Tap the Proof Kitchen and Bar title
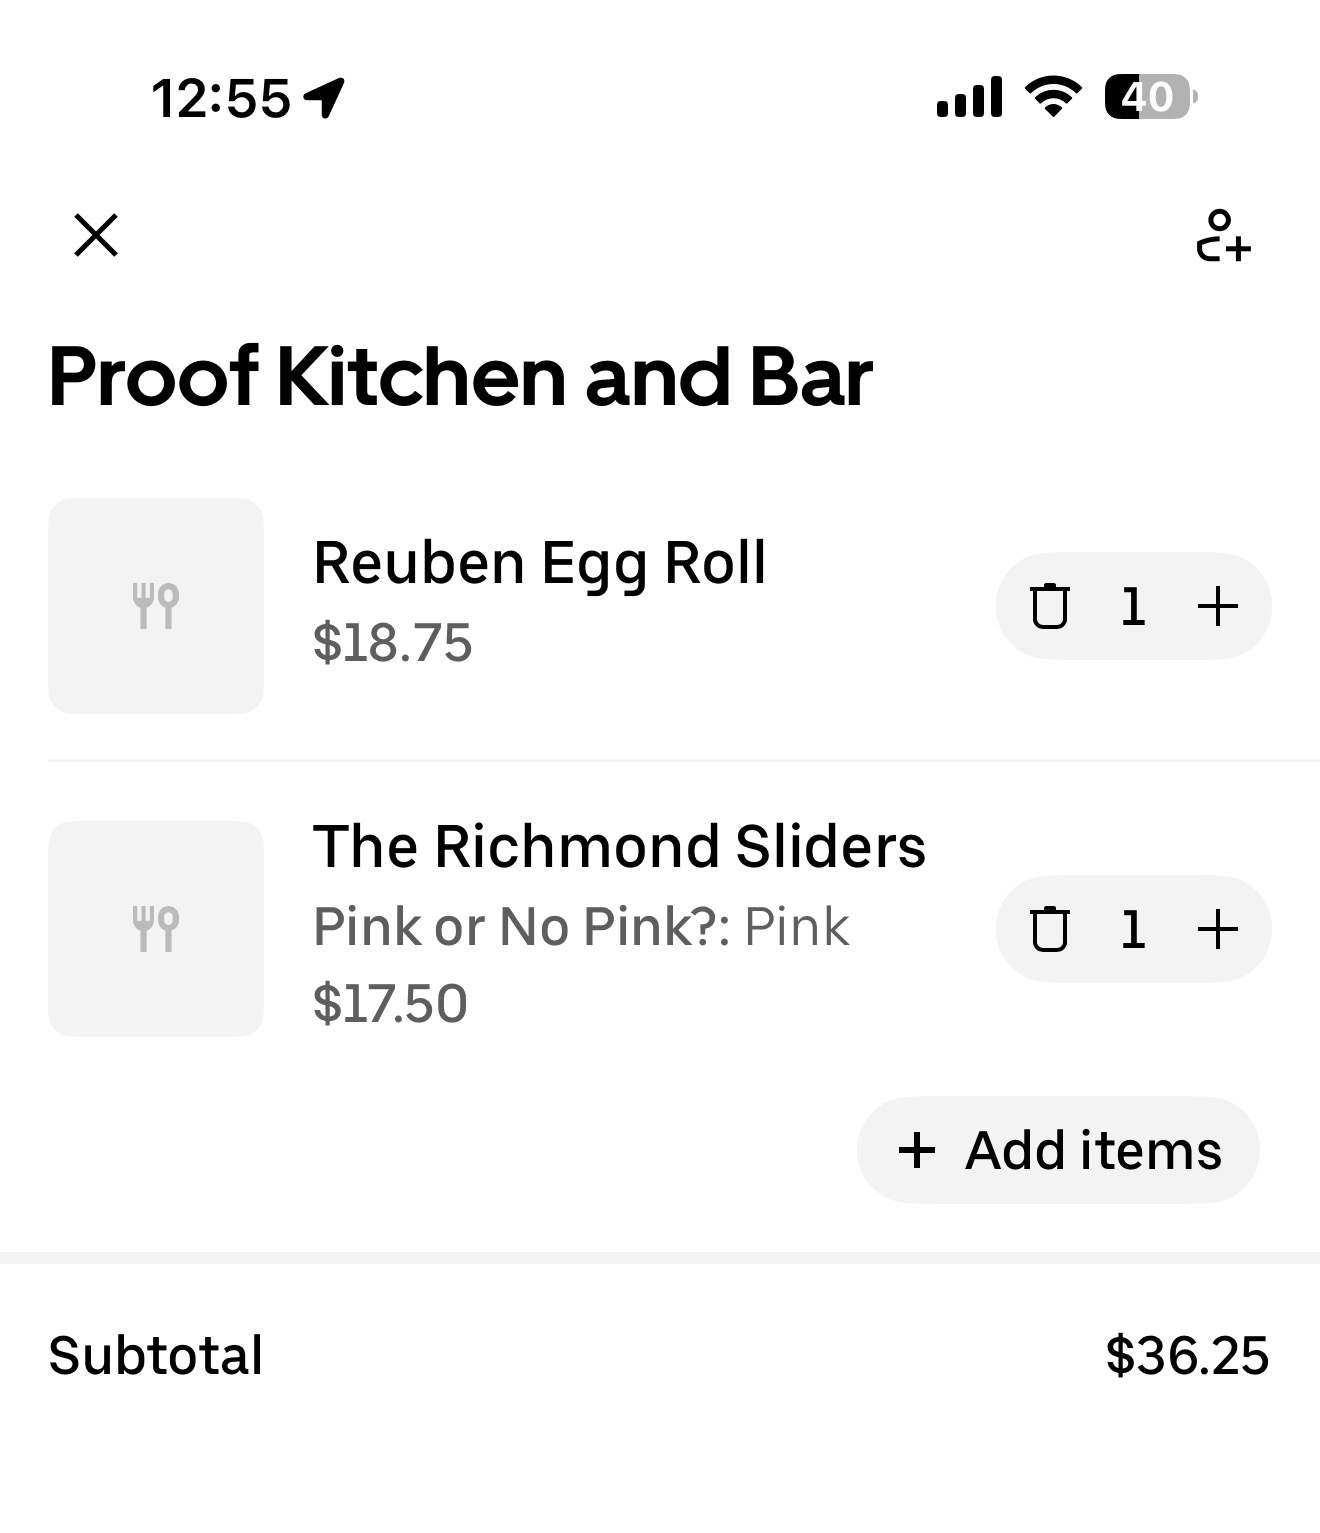 click(460, 377)
